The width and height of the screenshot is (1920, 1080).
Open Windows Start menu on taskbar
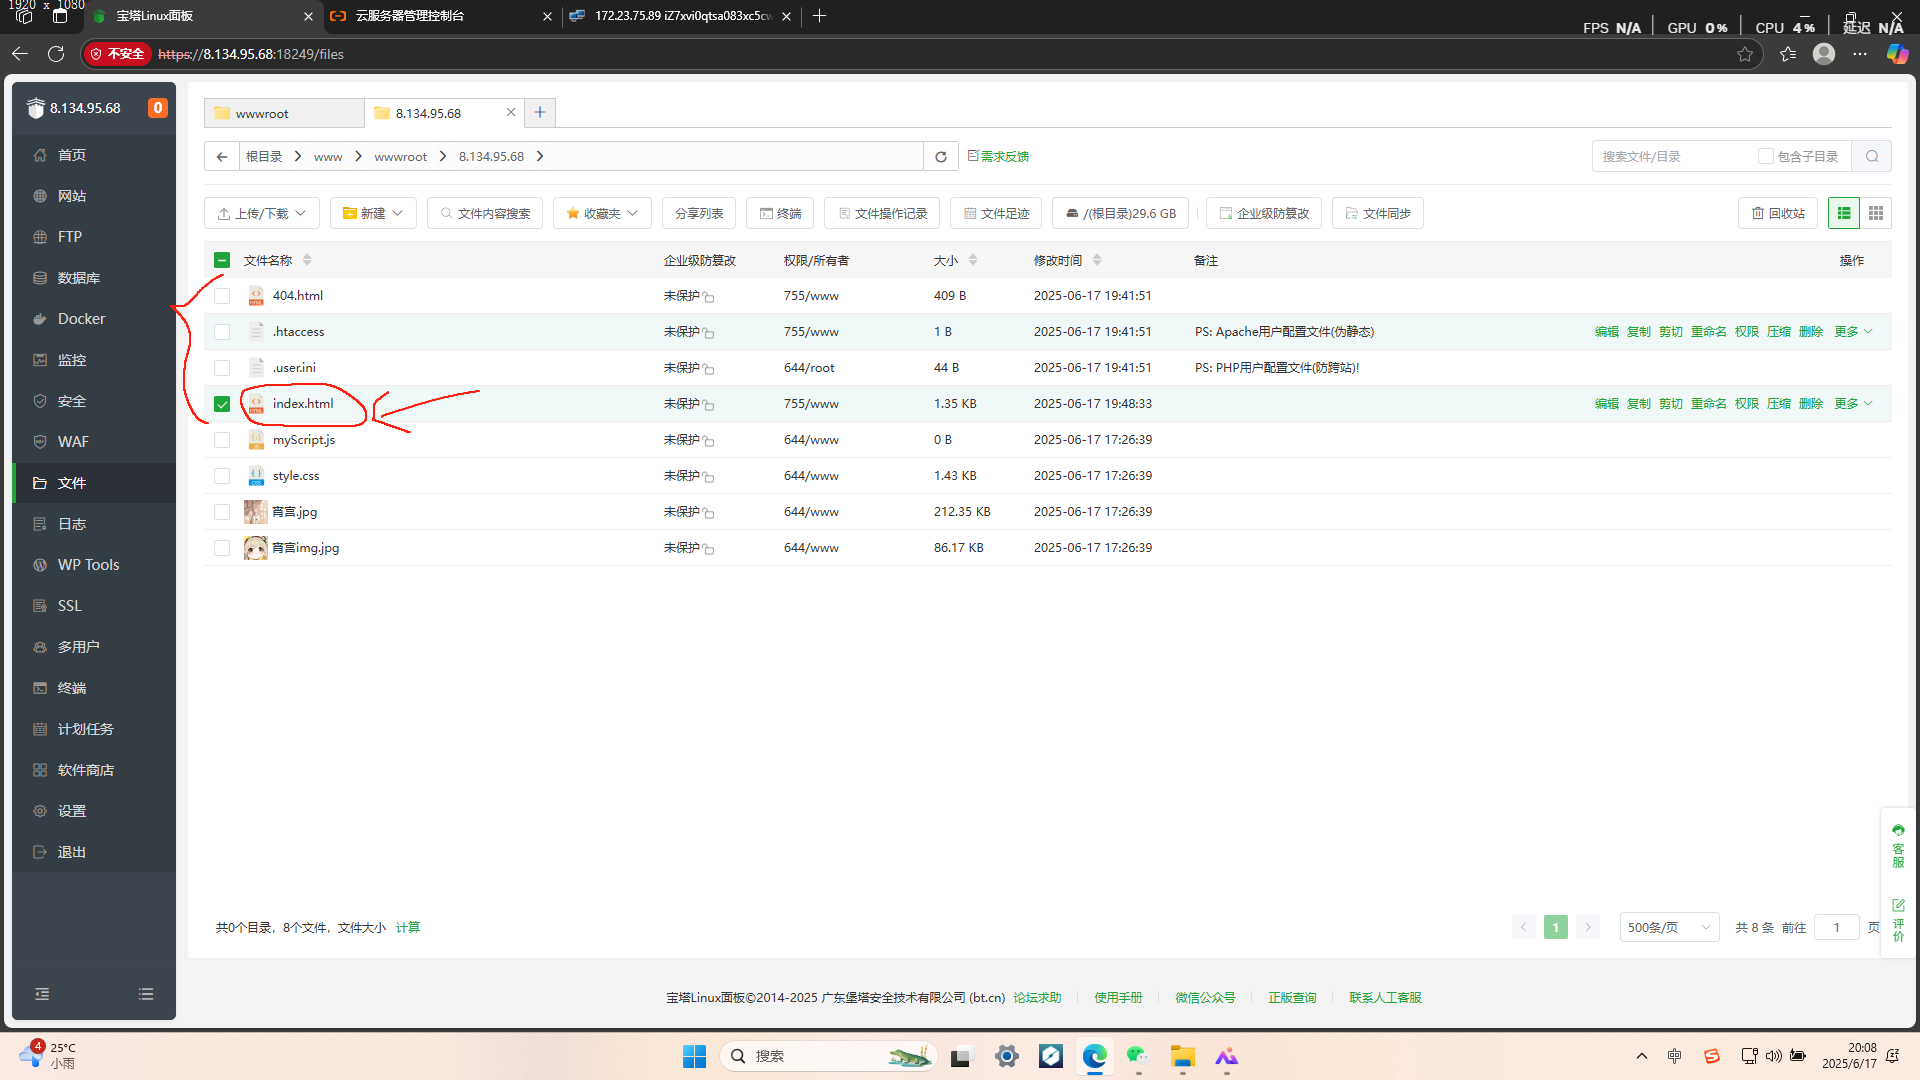pyautogui.click(x=694, y=1056)
